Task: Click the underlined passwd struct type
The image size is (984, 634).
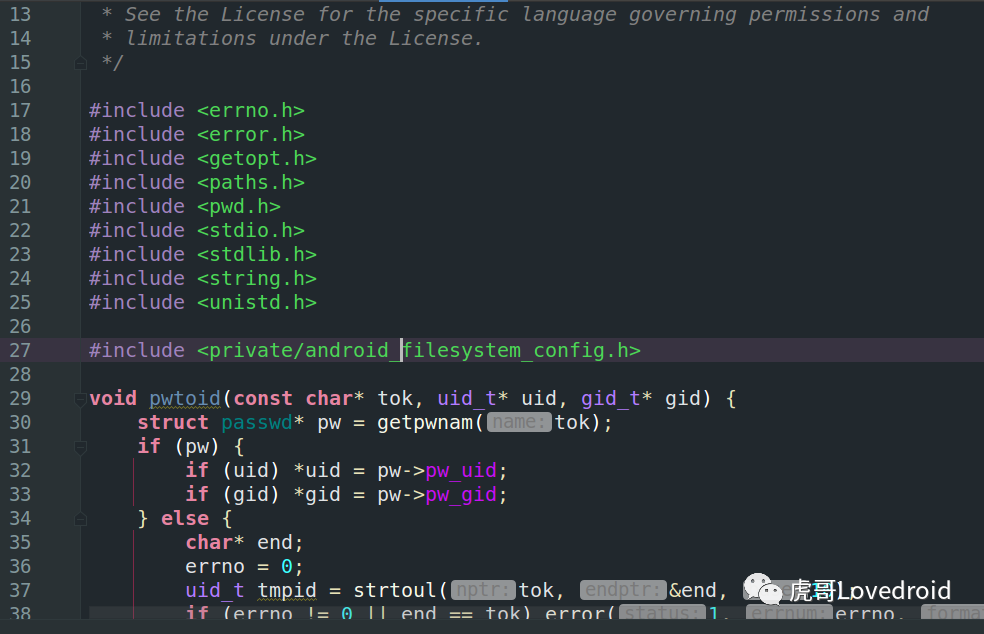Action: click(257, 422)
